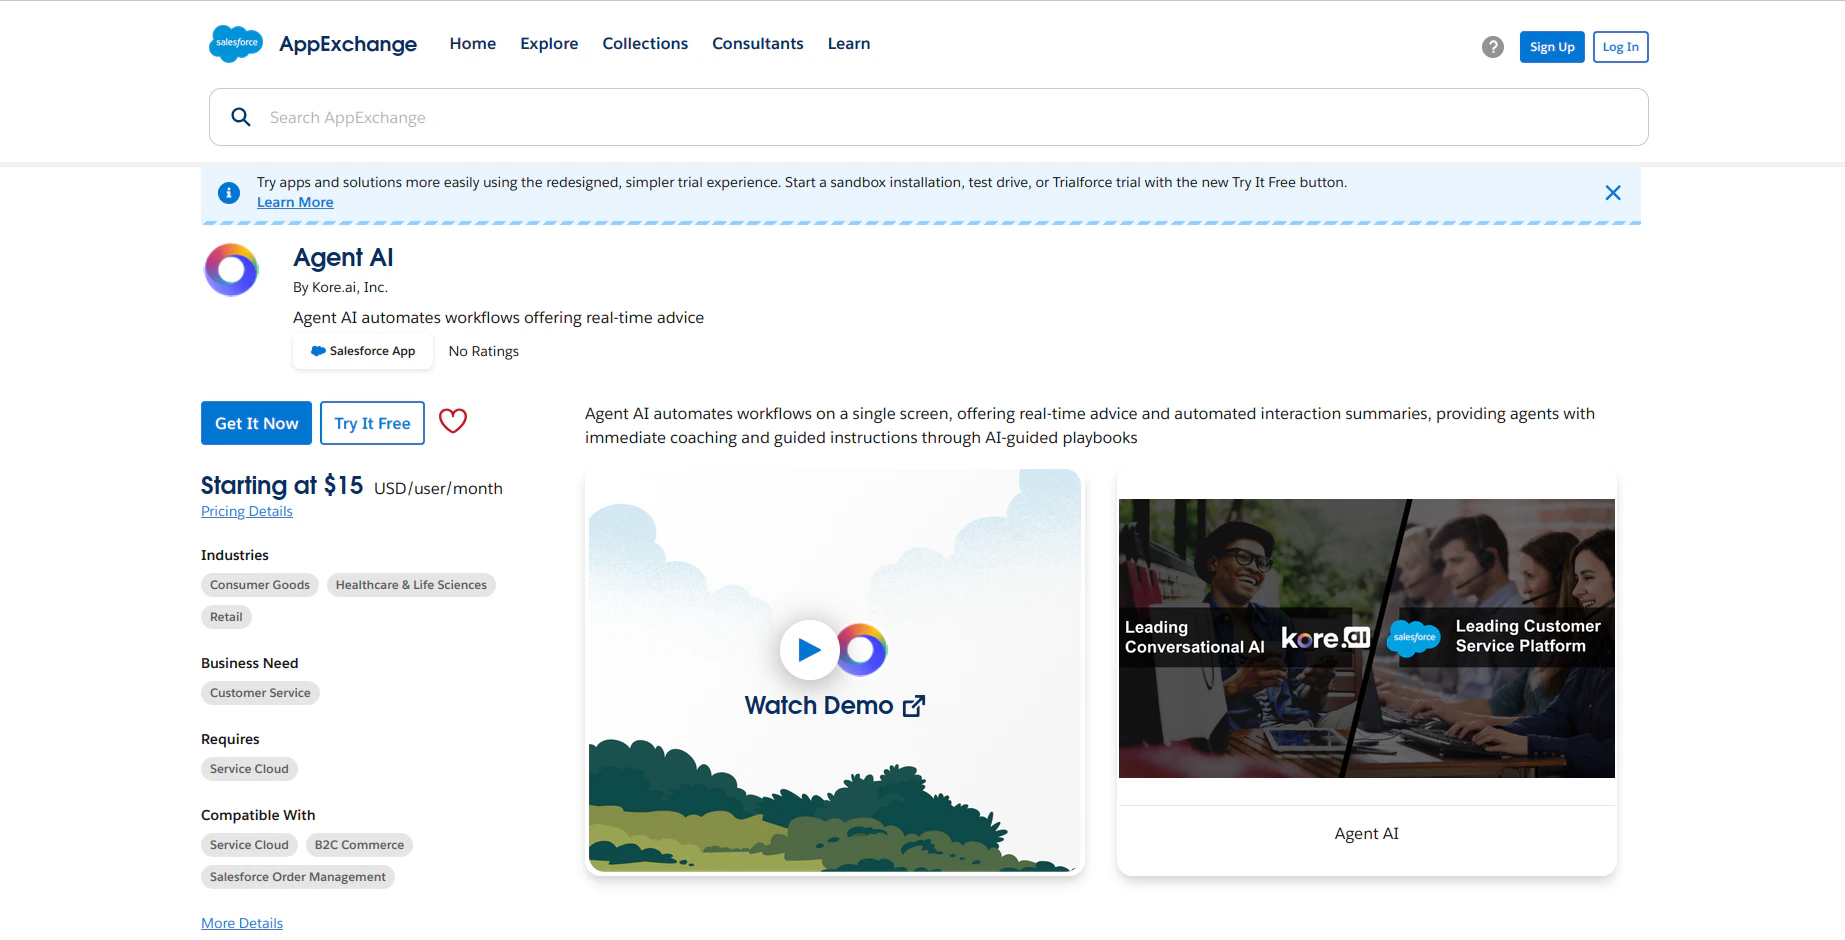Image resolution: width=1845 pixels, height=940 pixels.
Task: Click the search magnifying glass icon
Action: tap(241, 117)
